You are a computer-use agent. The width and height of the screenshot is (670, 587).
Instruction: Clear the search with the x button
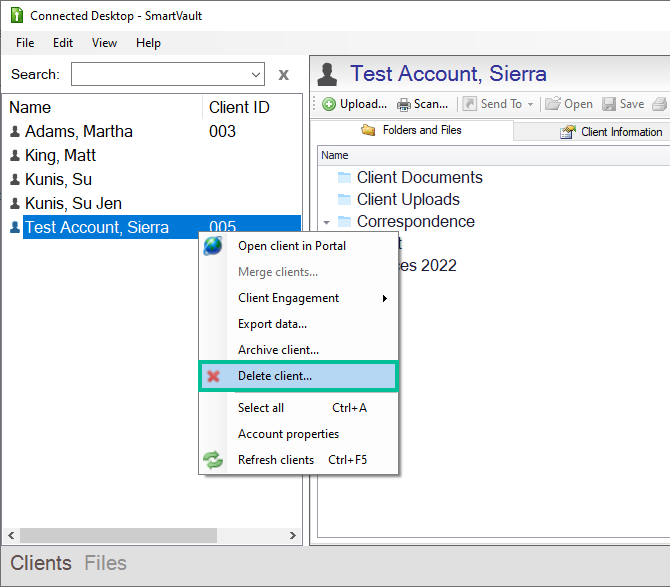coord(283,75)
